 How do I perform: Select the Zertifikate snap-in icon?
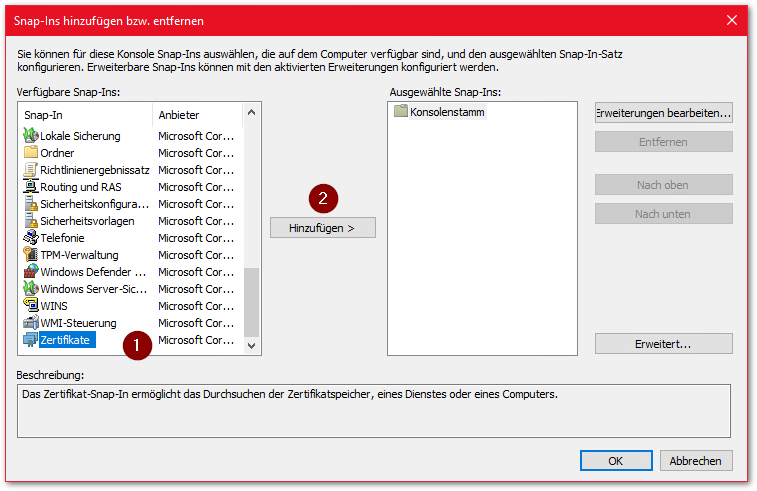30,340
